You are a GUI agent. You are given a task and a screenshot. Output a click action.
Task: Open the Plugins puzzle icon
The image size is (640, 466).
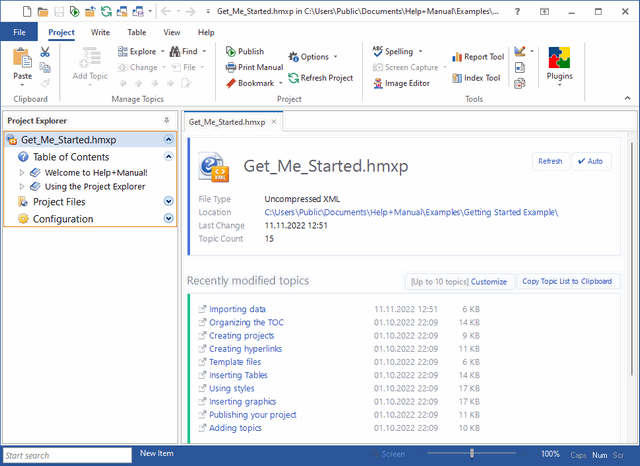pos(559,58)
